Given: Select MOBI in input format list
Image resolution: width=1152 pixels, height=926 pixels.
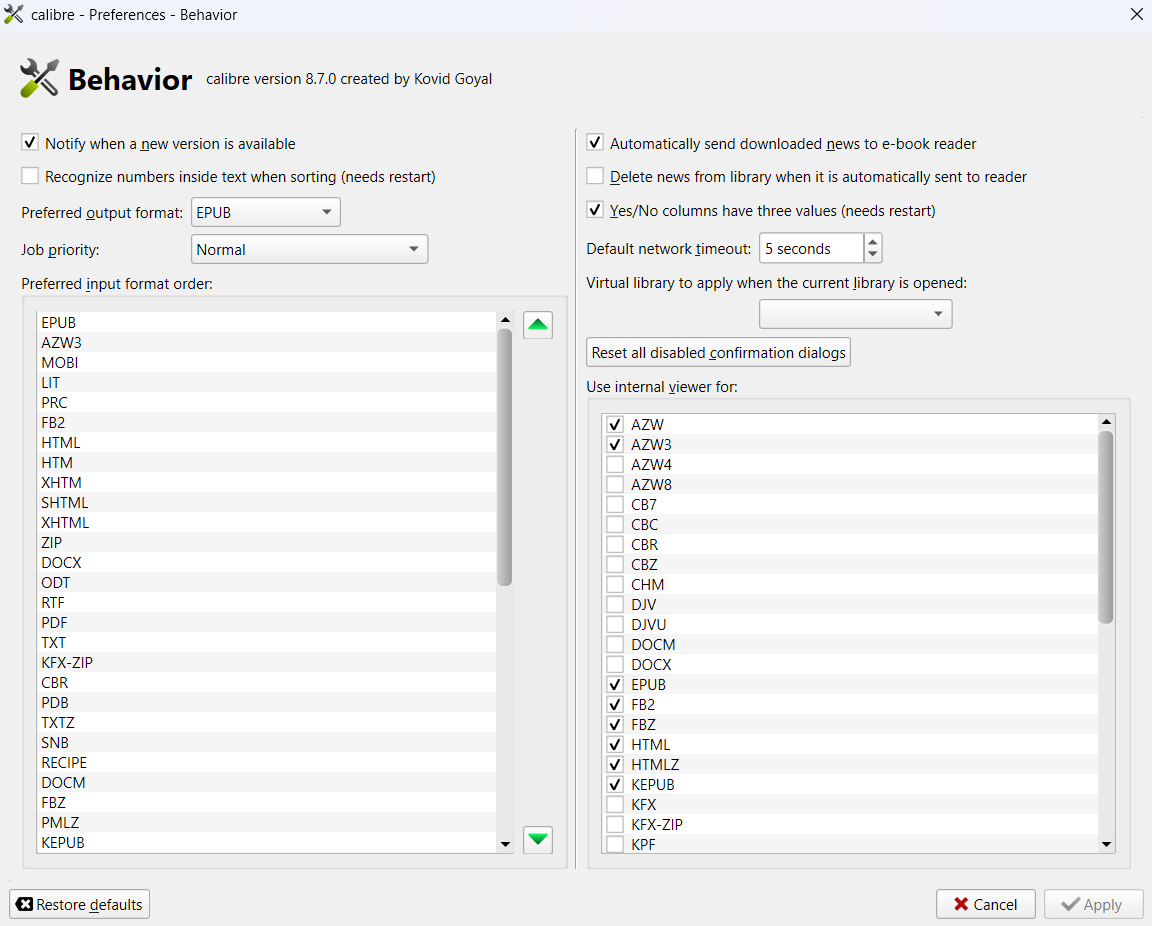Looking at the screenshot, I should [267, 362].
